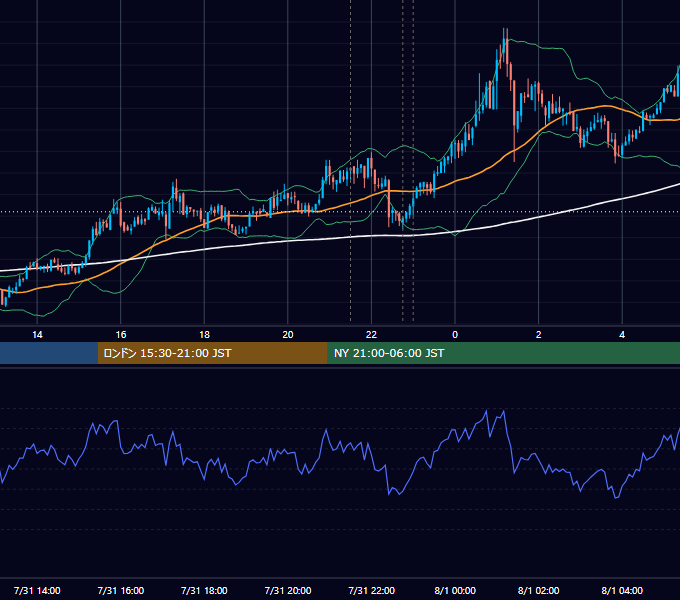This screenshot has height=600, width=680.
Task: Click the 7/31 22:00 date label
Action: (x=372, y=590)
